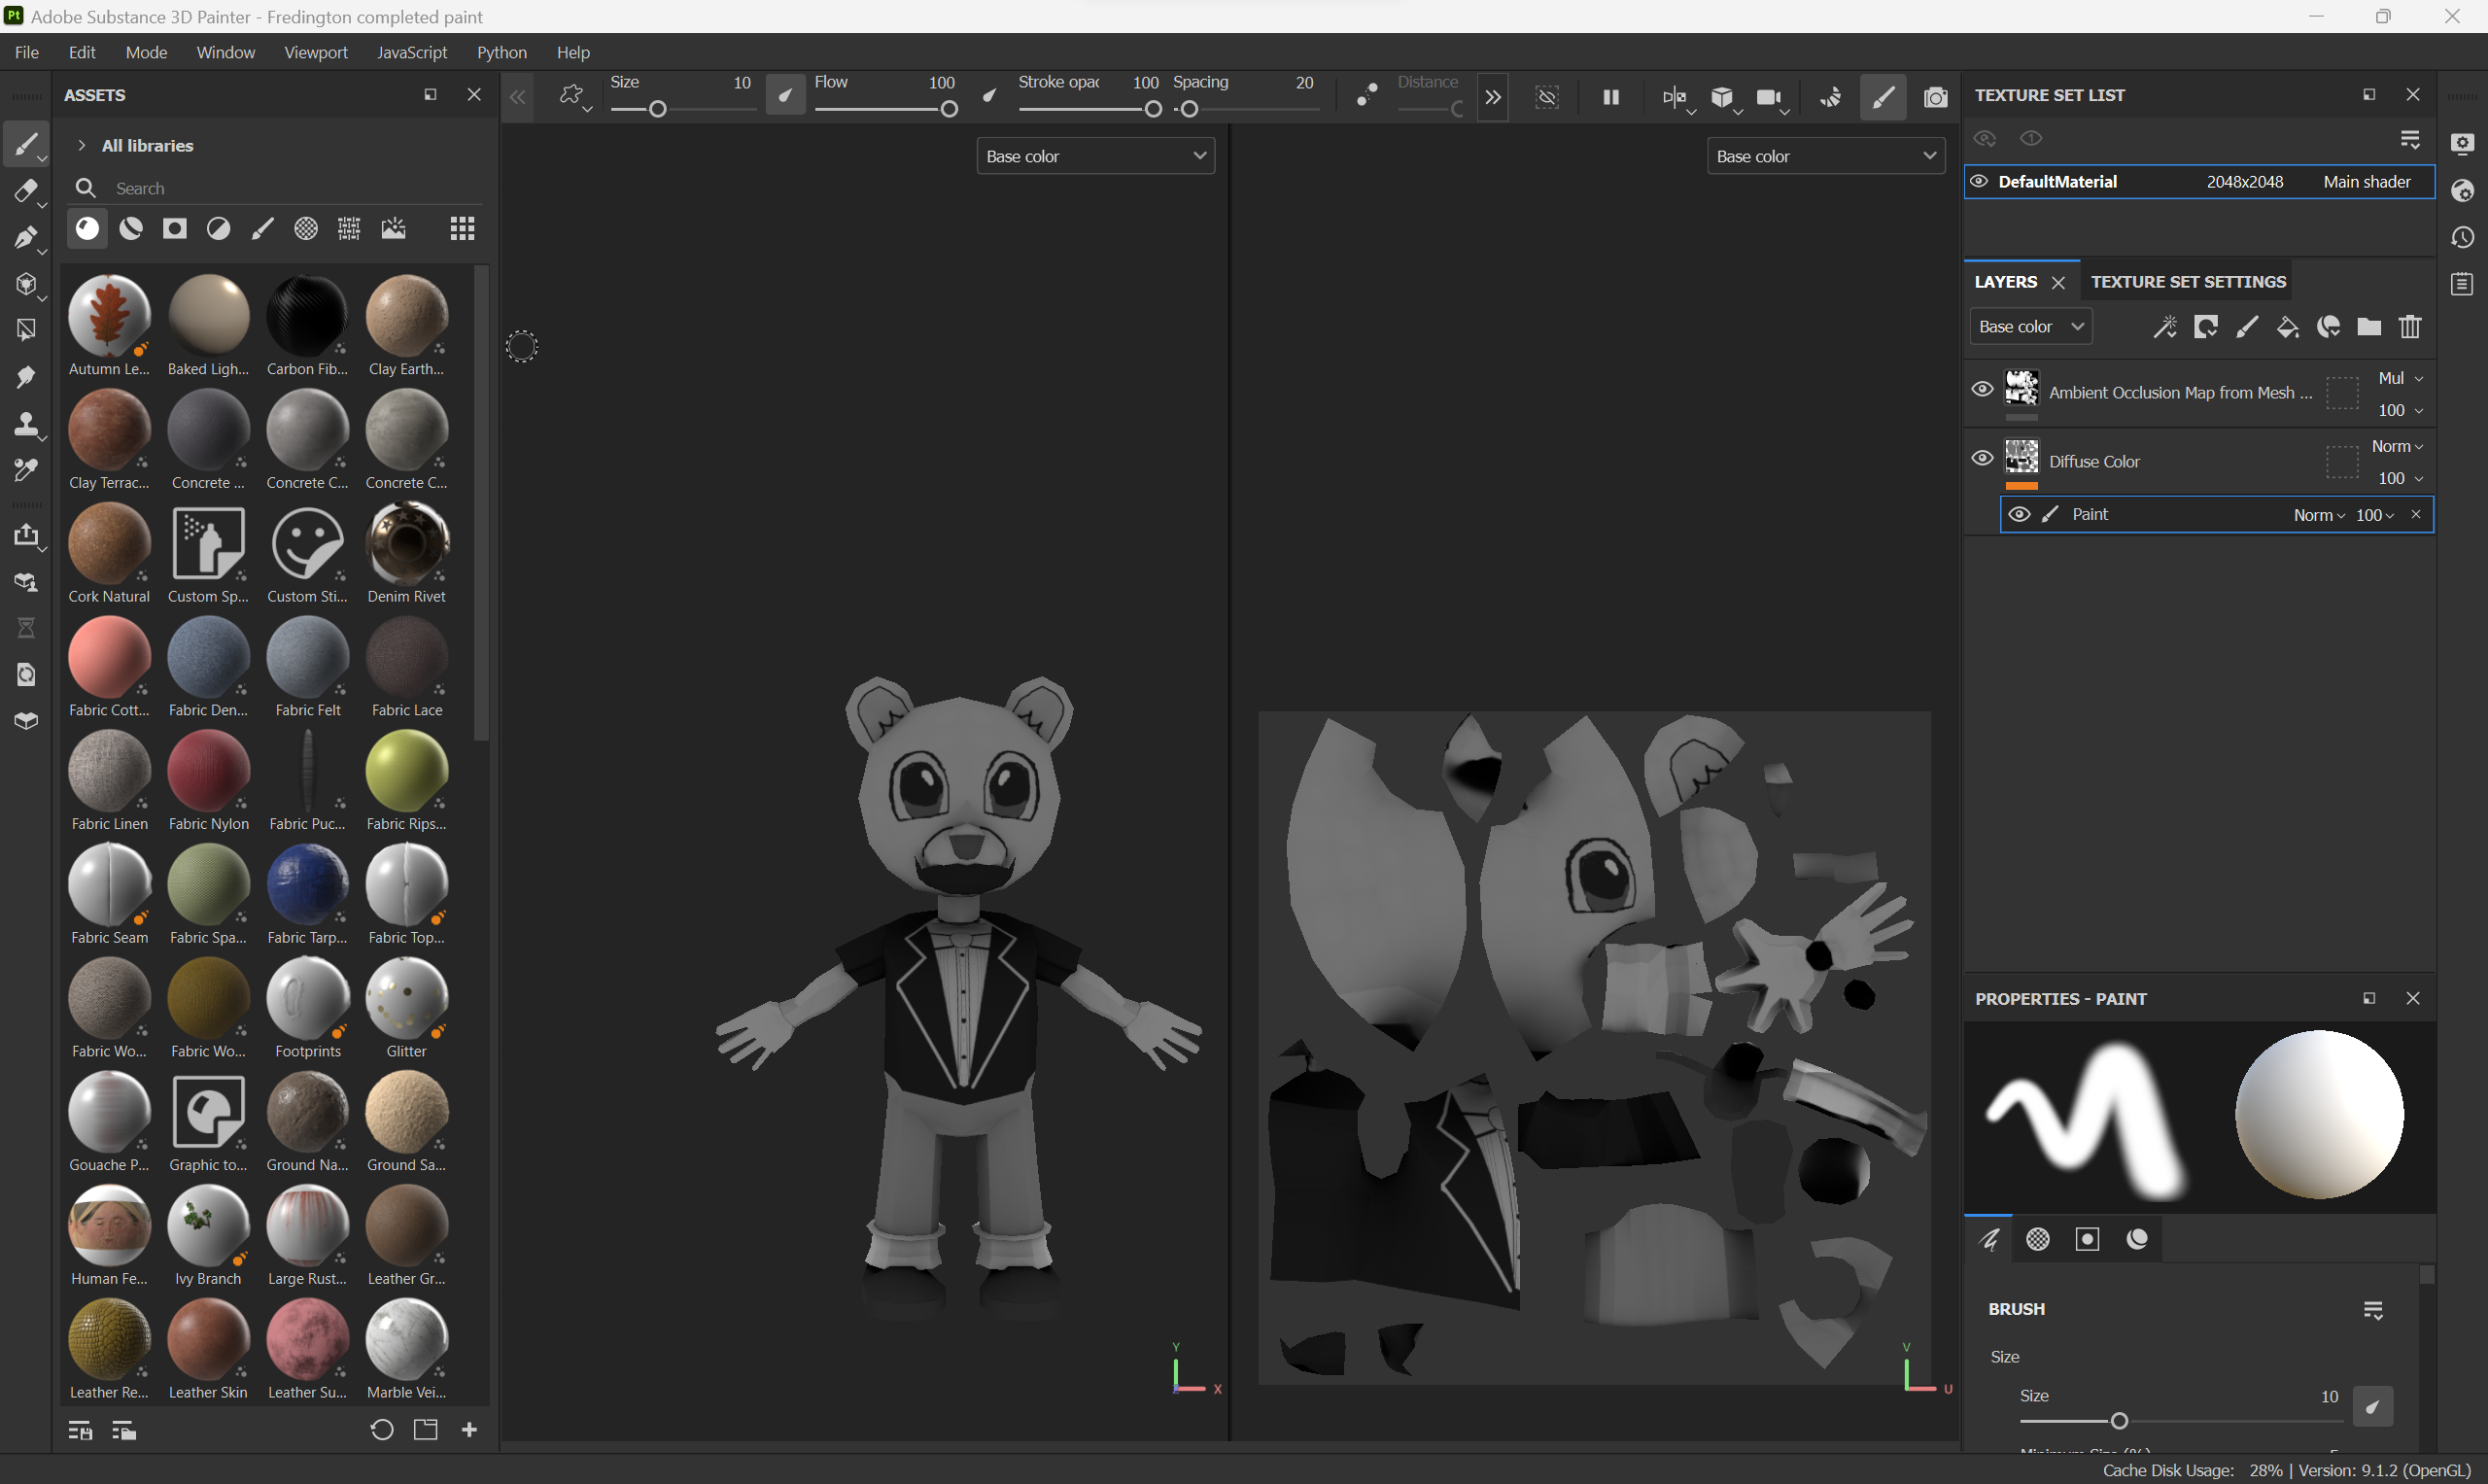Click the Flow slider handle
Image resolution: width=2488 pixels, height=1484 pixels.
(x=949, y=109)
